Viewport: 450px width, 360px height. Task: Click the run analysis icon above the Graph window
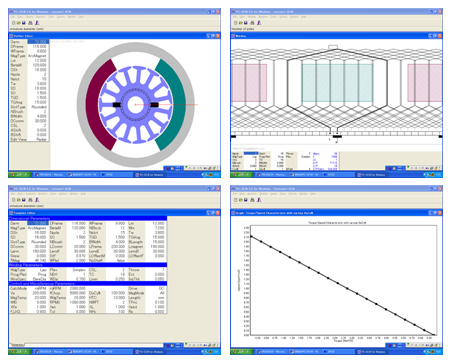pyautogui.click(x=259, y=200)
